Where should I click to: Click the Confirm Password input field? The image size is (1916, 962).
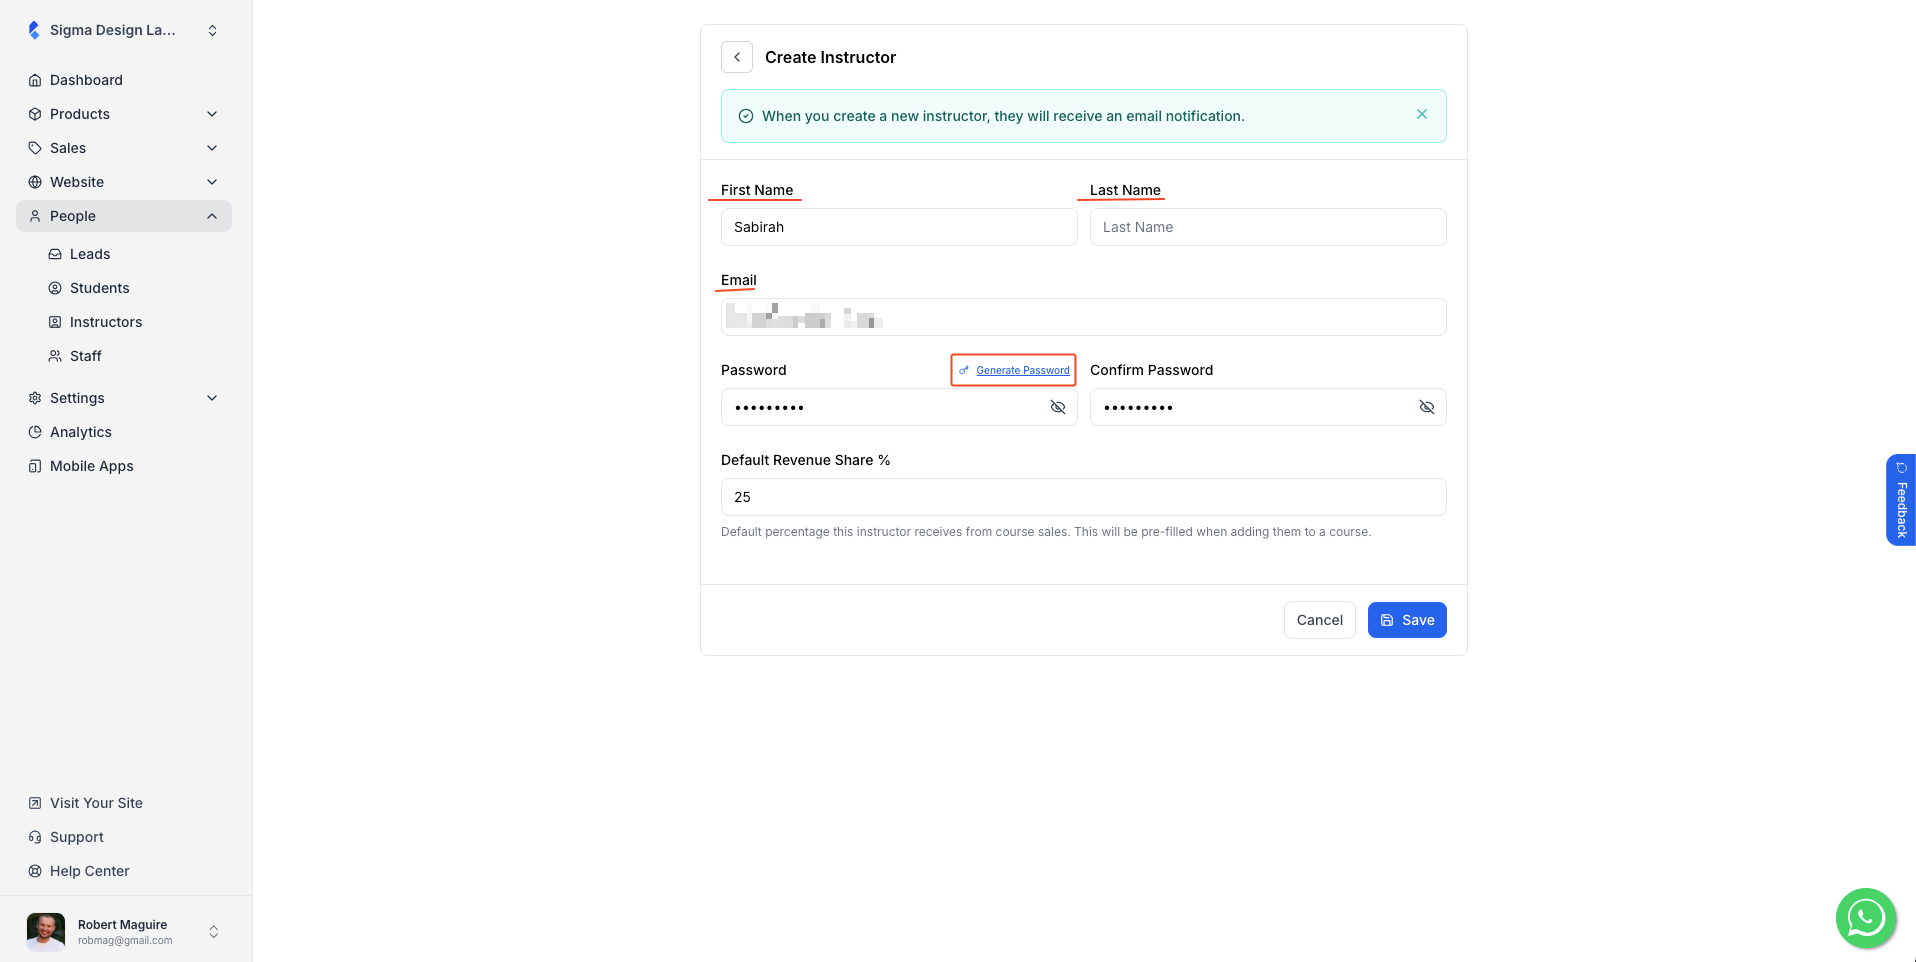1268,407
